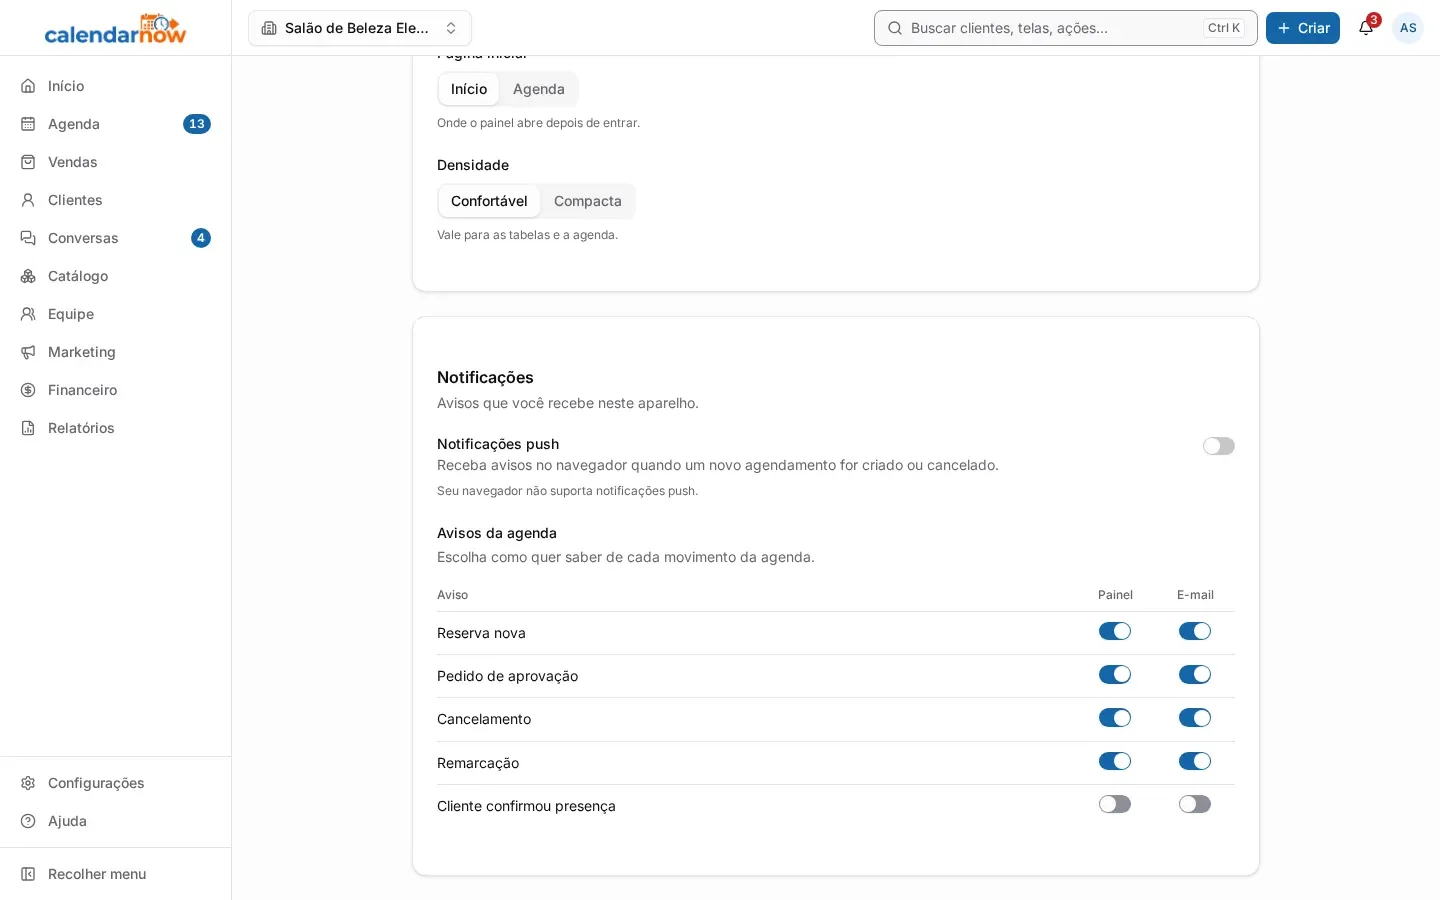Click the AS user avatar
The image size is (1440, 900).
click(x=1408, y=28)
